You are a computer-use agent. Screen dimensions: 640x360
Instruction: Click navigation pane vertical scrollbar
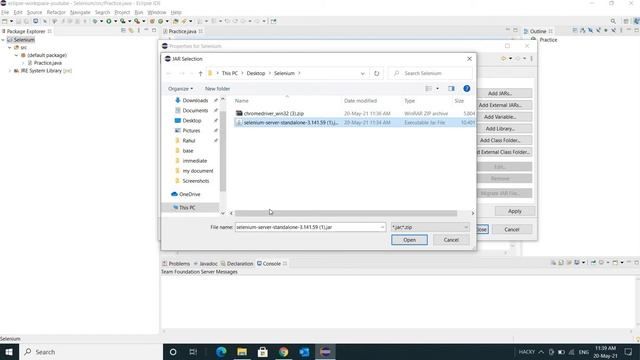[223, 151]
